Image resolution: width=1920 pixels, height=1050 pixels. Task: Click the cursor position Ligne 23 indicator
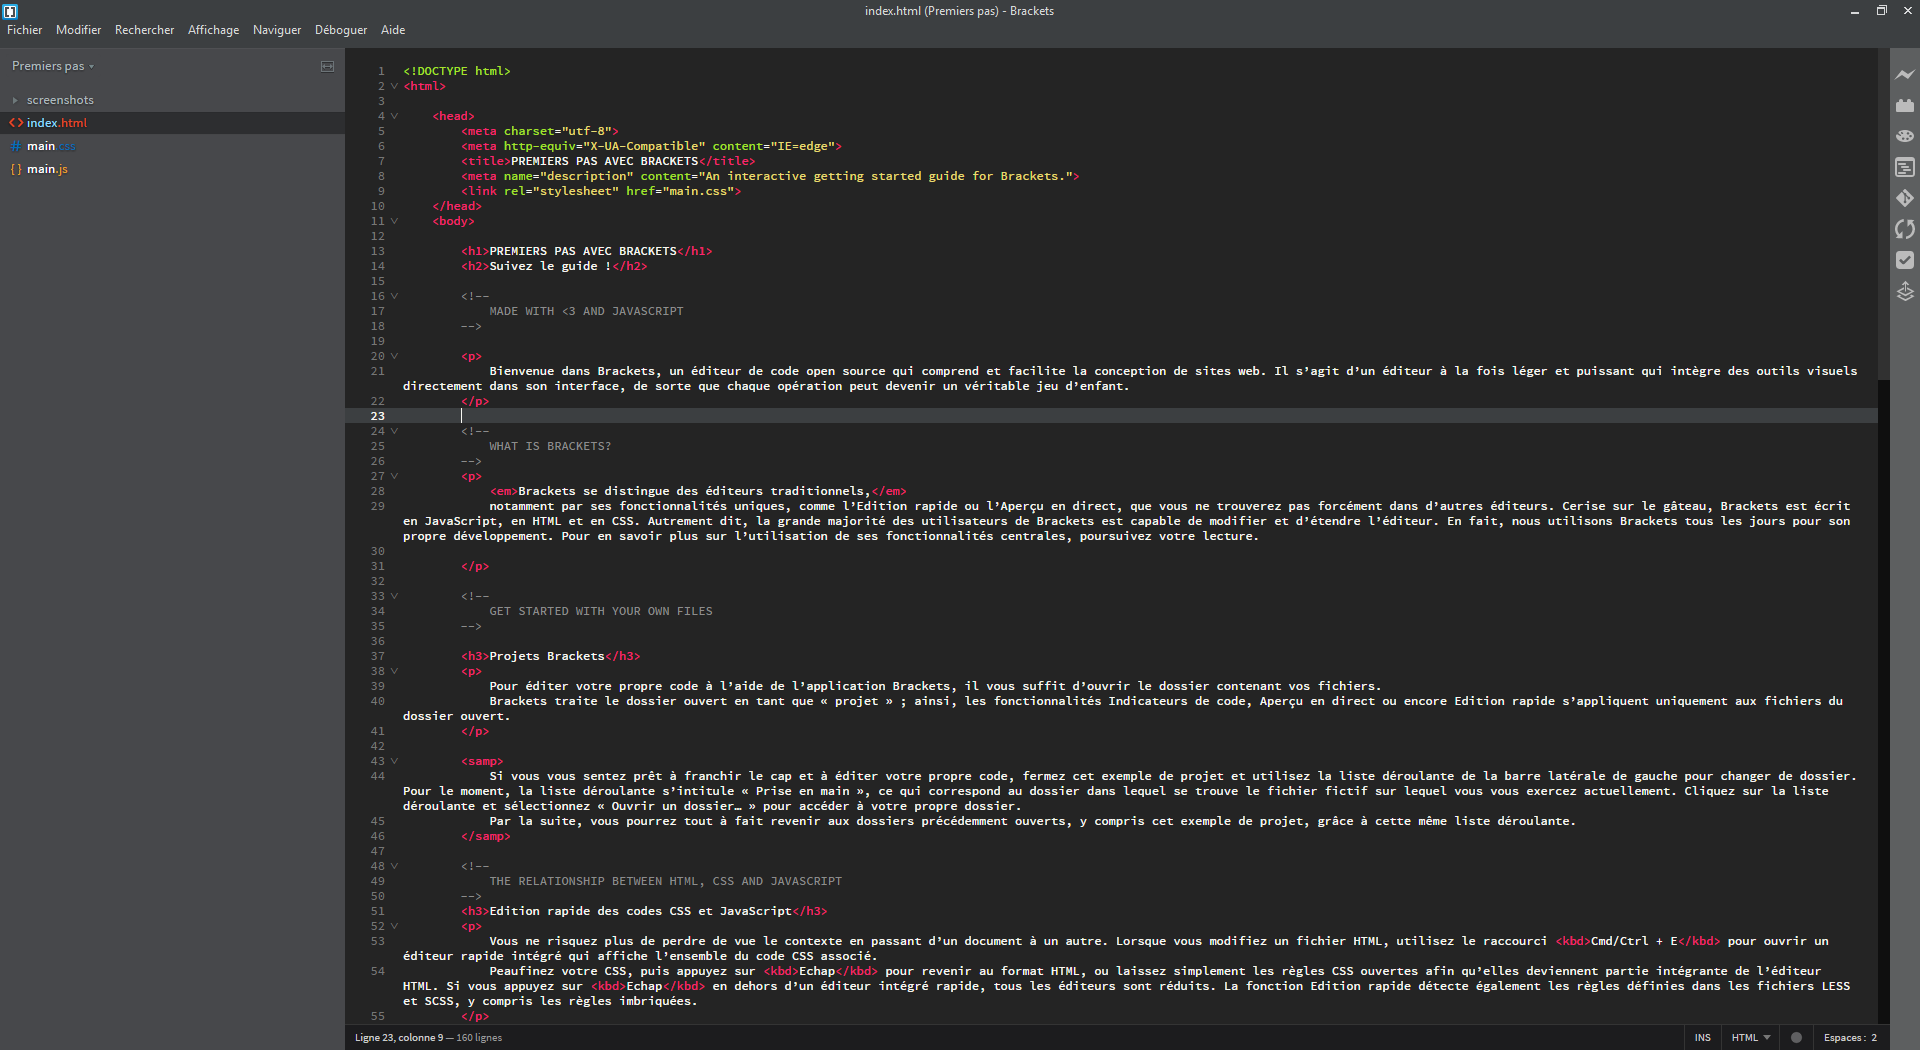click(399, 1037)
